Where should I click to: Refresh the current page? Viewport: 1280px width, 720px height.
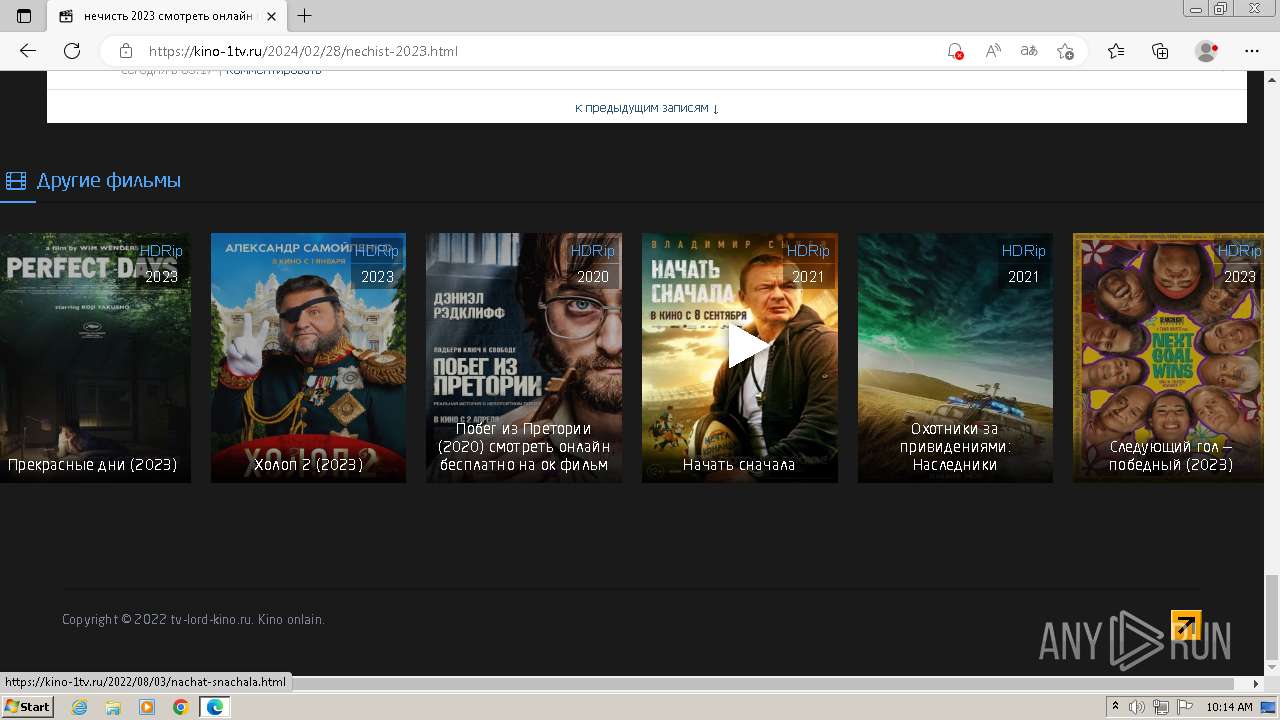pyautogui.click(x=72, y=51)
